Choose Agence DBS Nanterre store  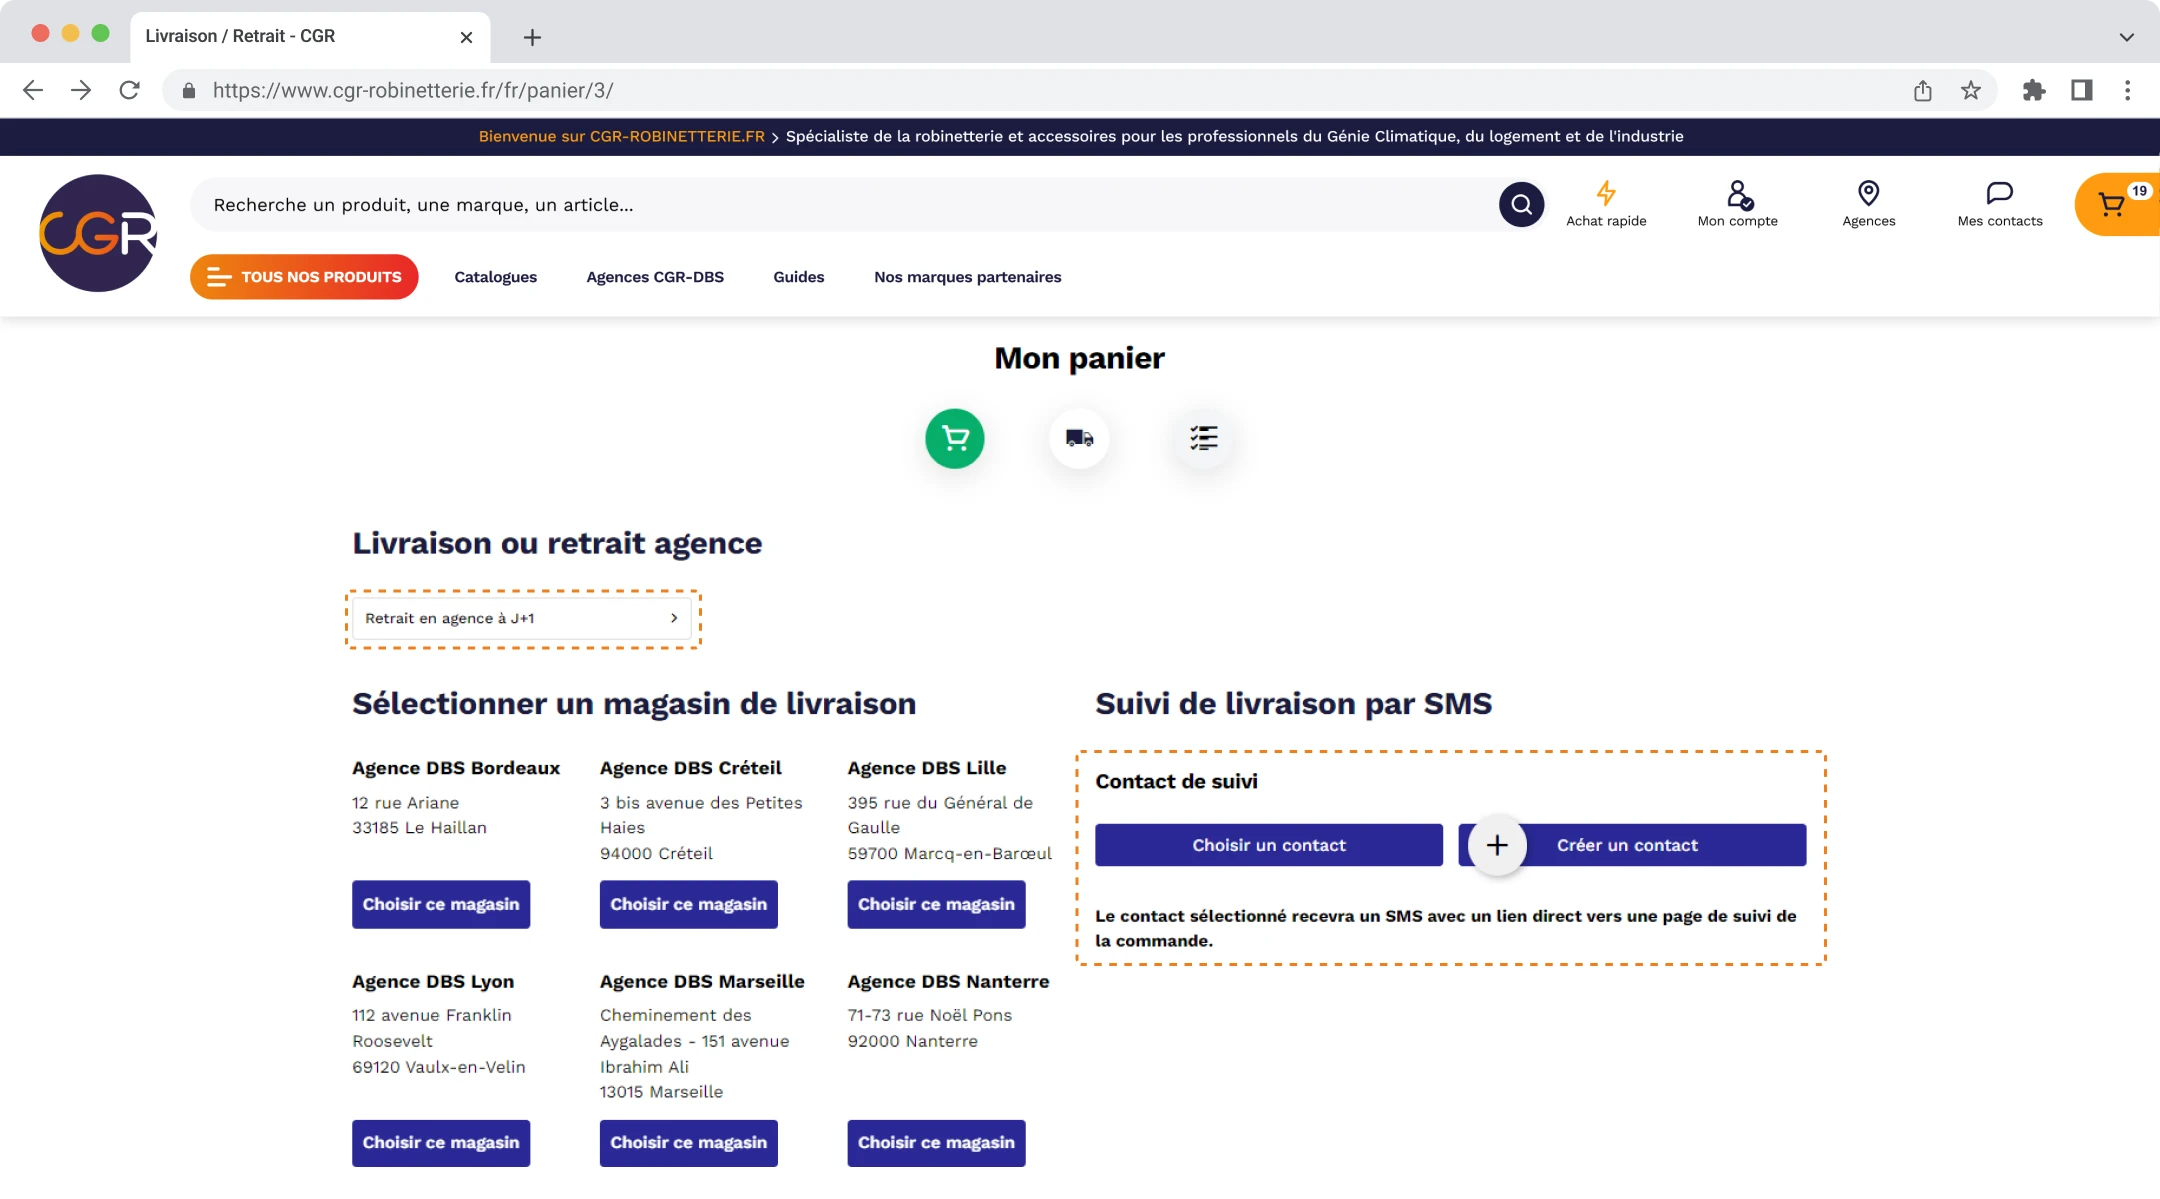pos(936,1142)
